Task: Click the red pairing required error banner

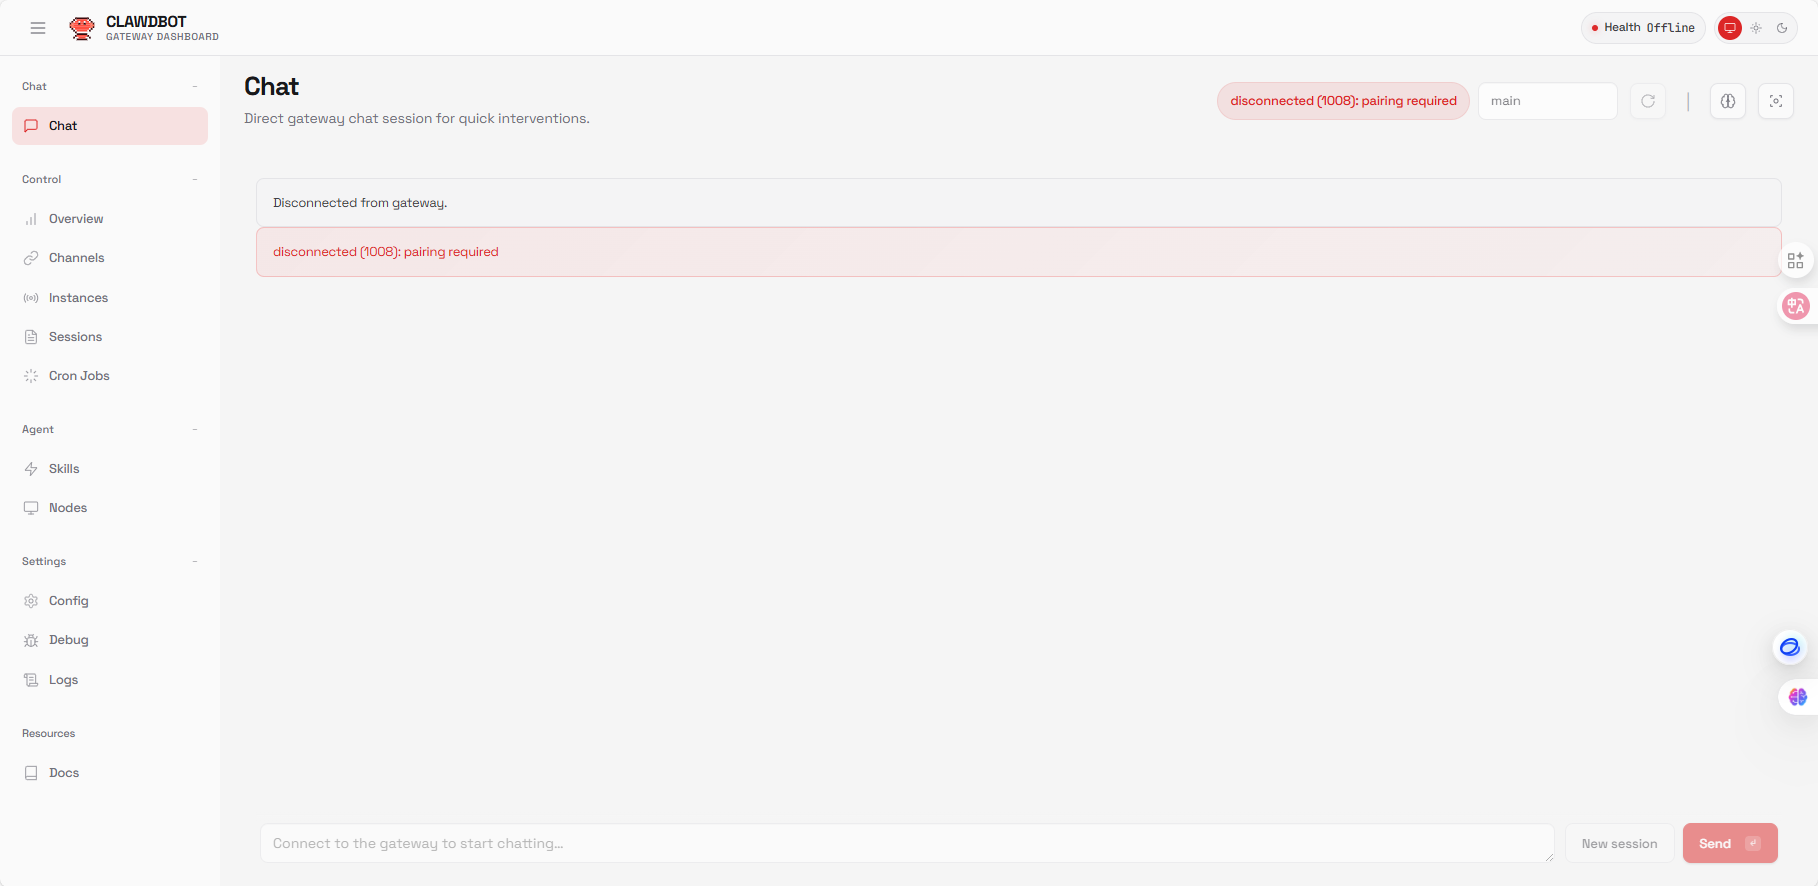Action: click(x=1019, y=252)
